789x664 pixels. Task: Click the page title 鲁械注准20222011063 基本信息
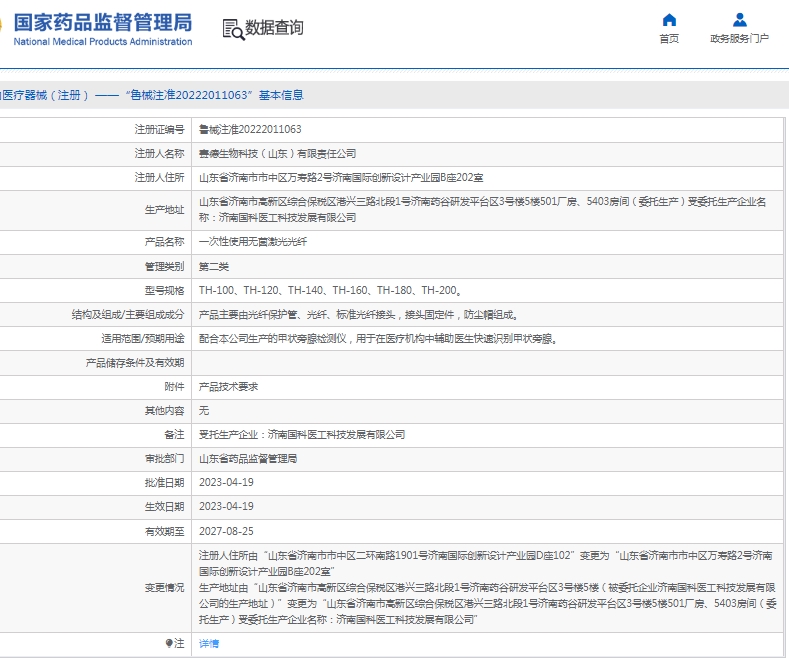[x=214, y=95]
